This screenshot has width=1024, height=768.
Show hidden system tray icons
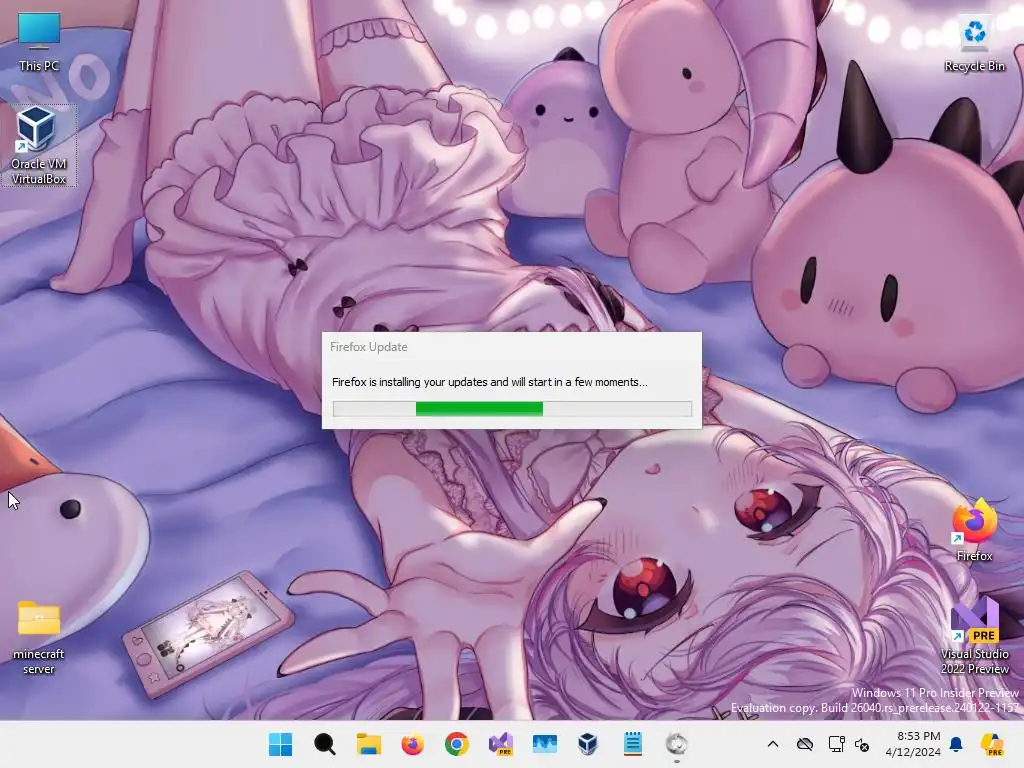coord(773,744)
